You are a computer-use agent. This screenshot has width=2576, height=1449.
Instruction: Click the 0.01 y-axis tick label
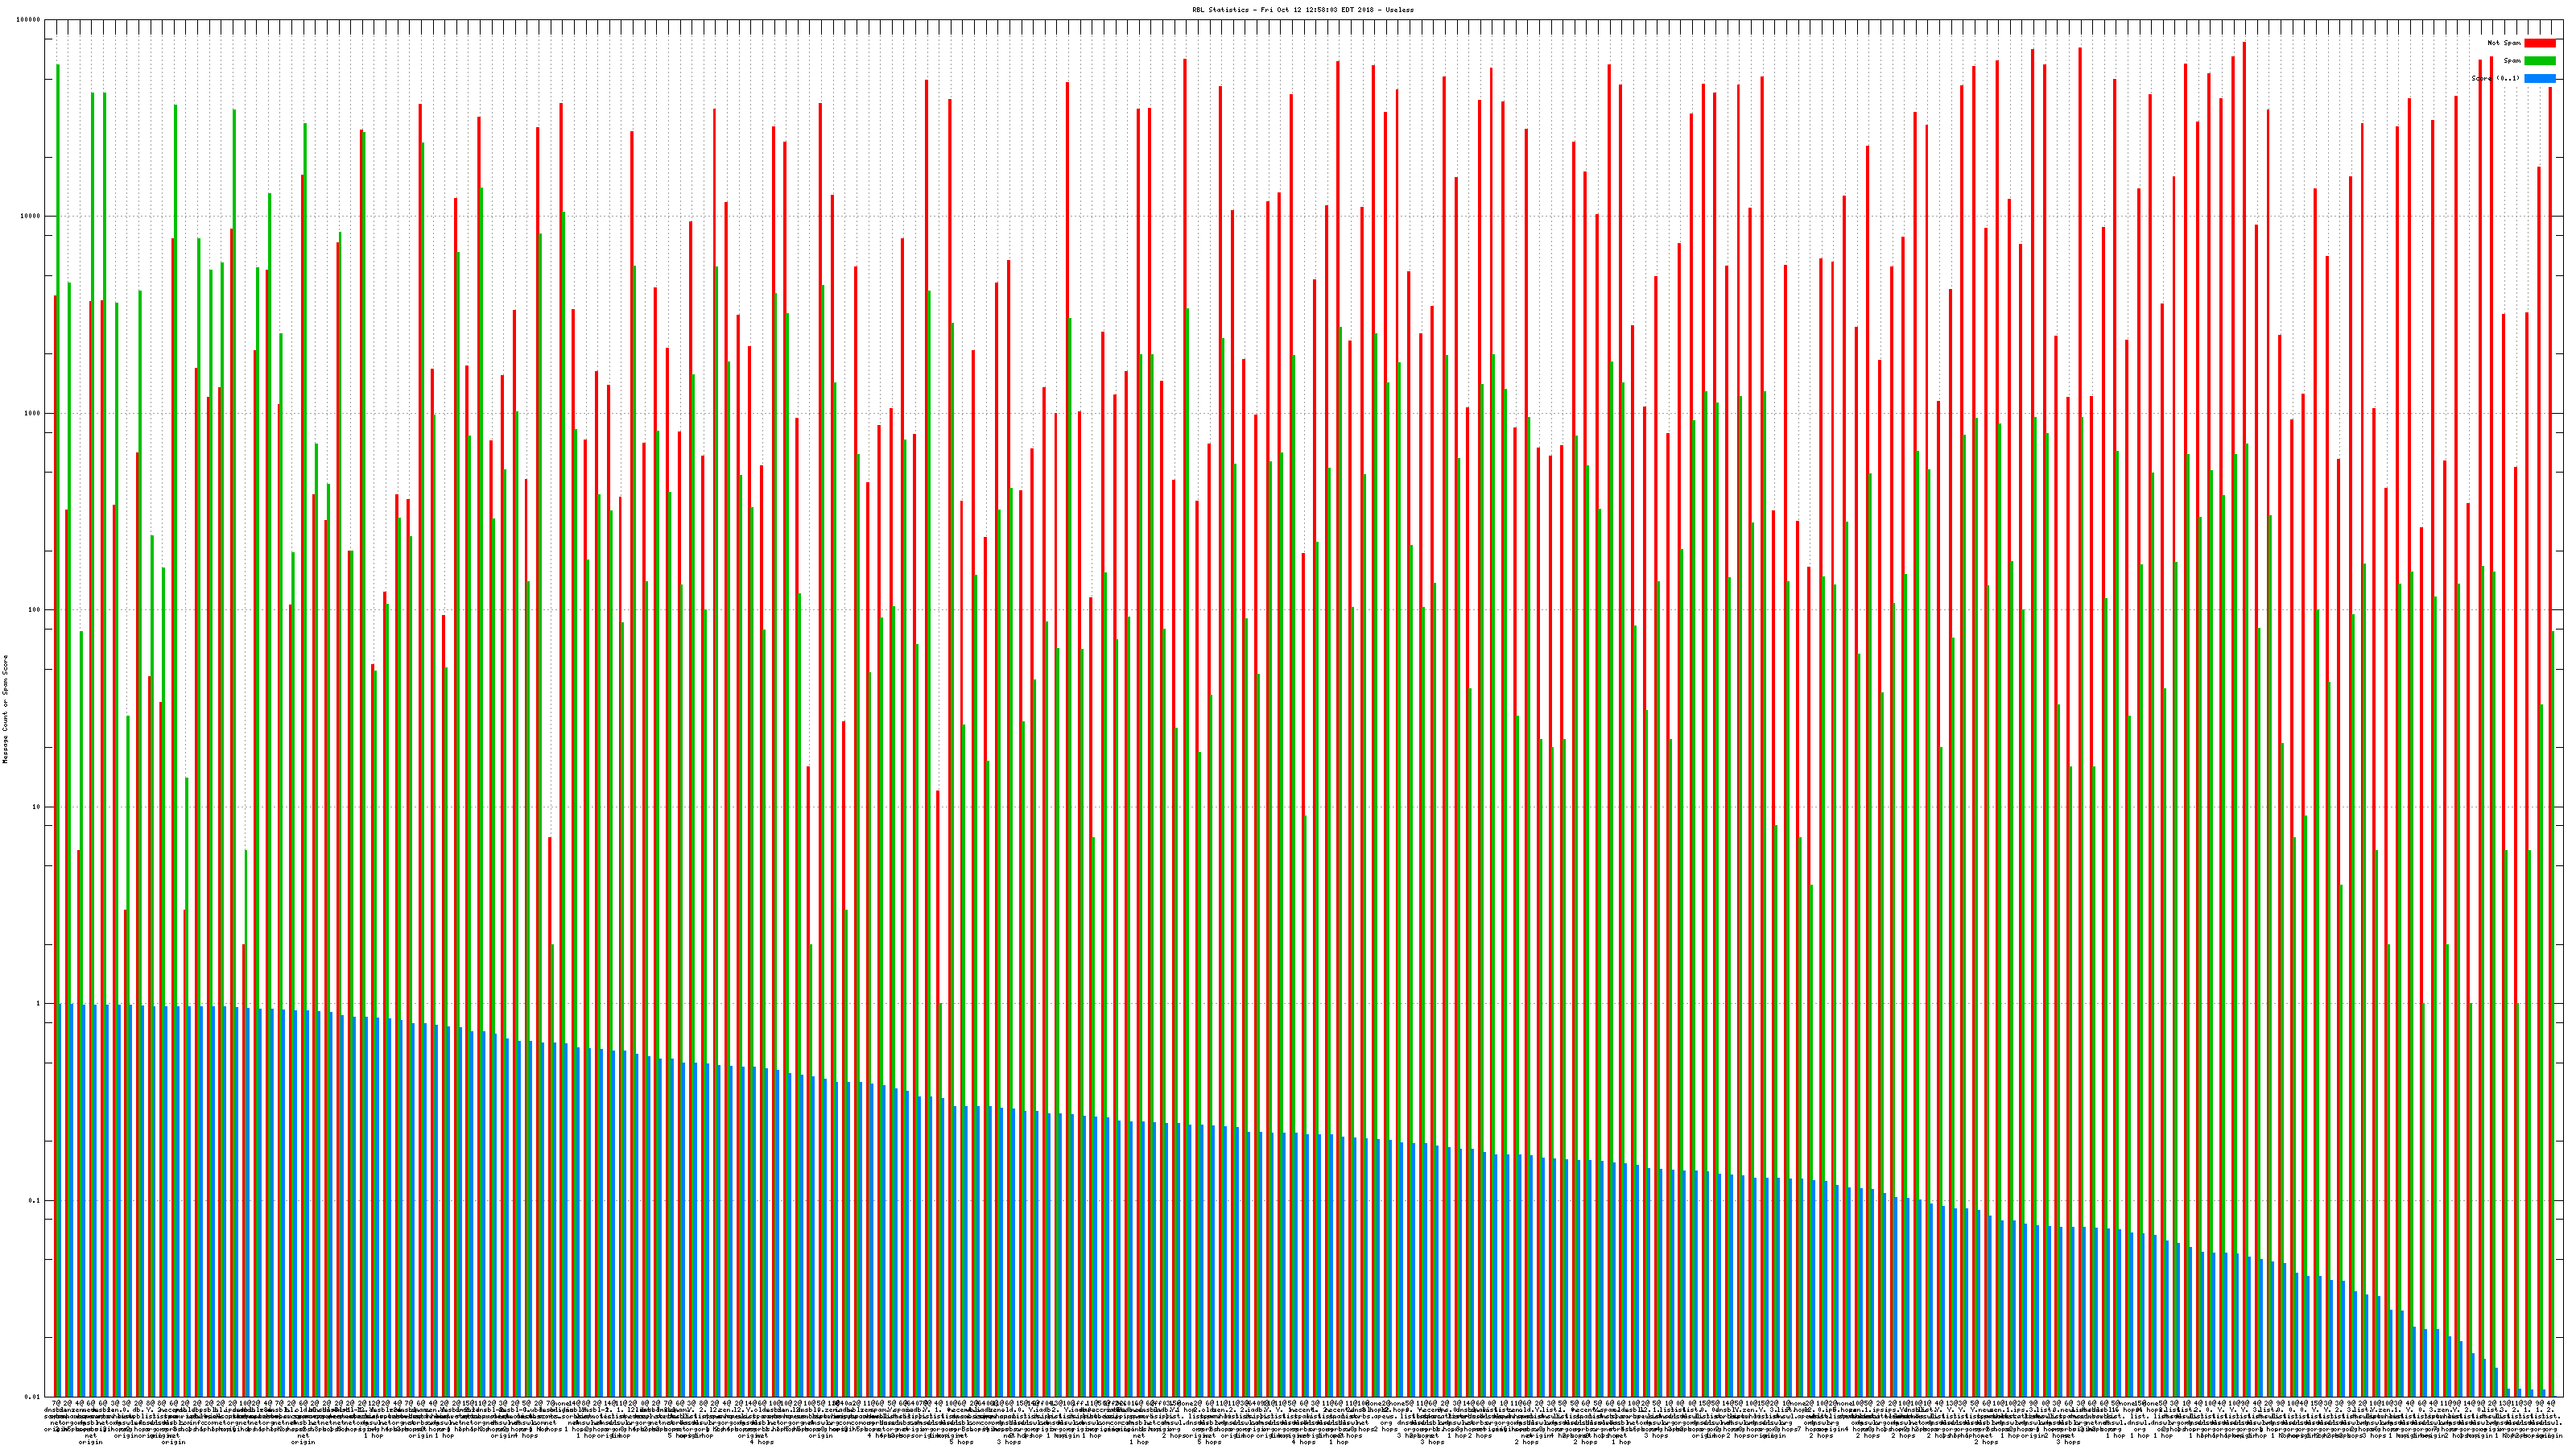point(33,1396)
